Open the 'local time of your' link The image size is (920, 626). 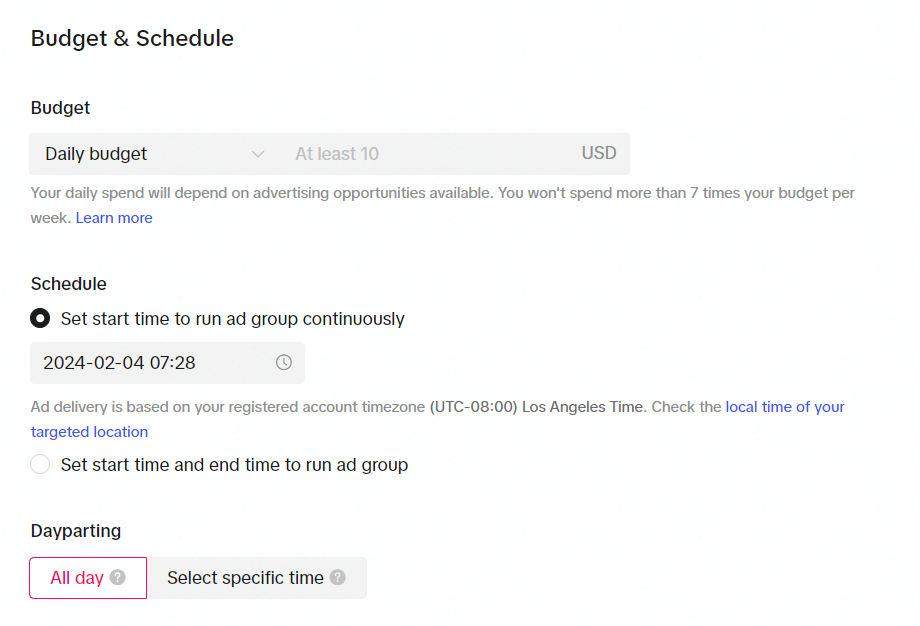pyautogui.click(x=785, y=407)
